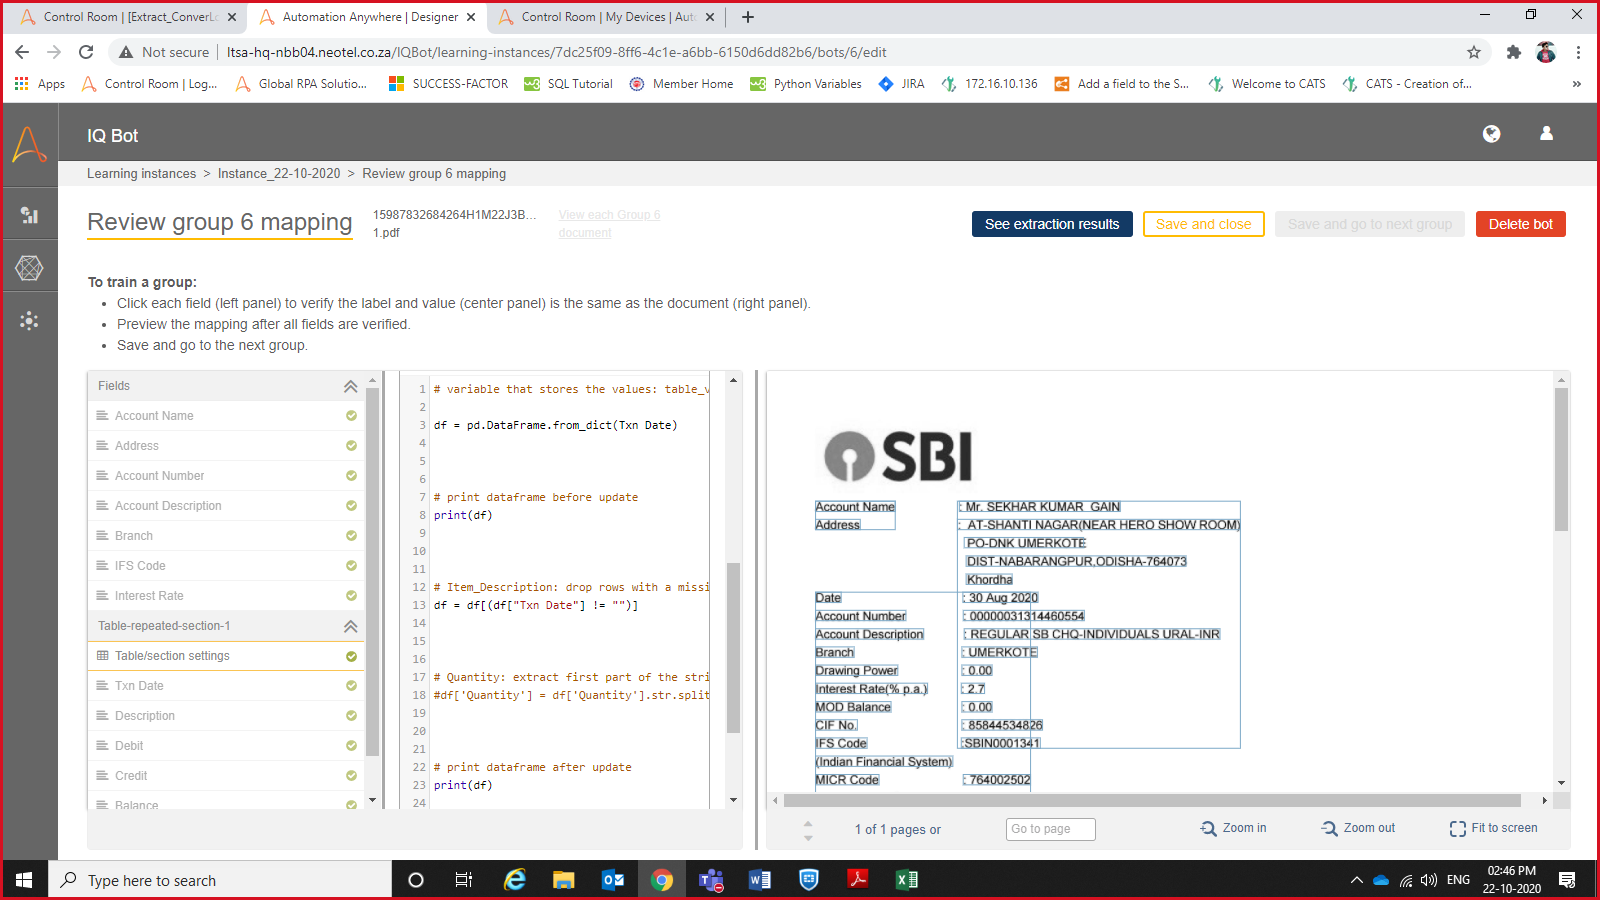Viewport: 1600px width, 900px height.
Task: Click the Fit to screen icon
Action: [x=1458, y=828]
